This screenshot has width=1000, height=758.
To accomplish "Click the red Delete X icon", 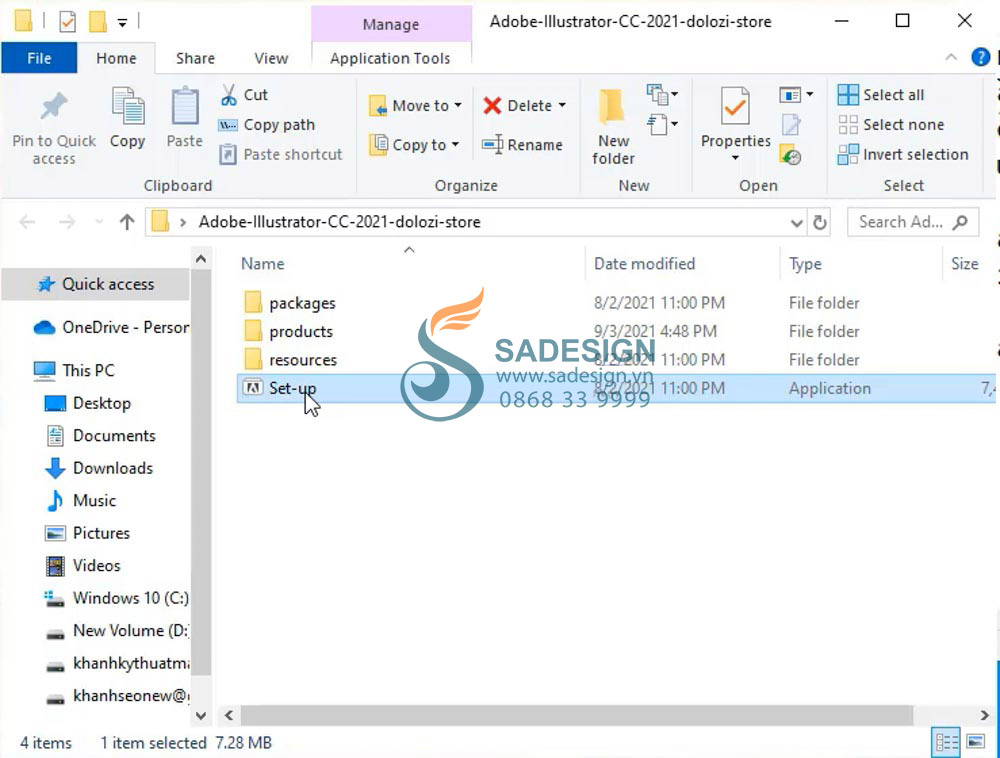I will (x=492, y=105).
